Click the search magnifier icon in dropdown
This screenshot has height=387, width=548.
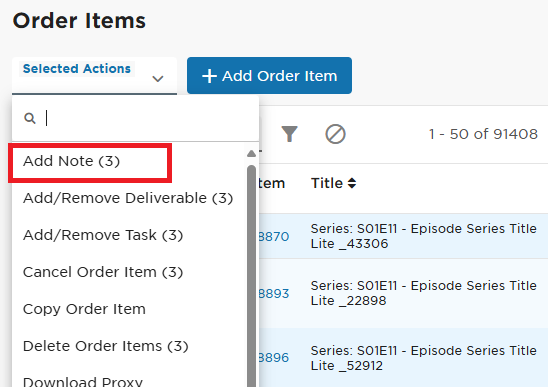(x=30, y=118)
